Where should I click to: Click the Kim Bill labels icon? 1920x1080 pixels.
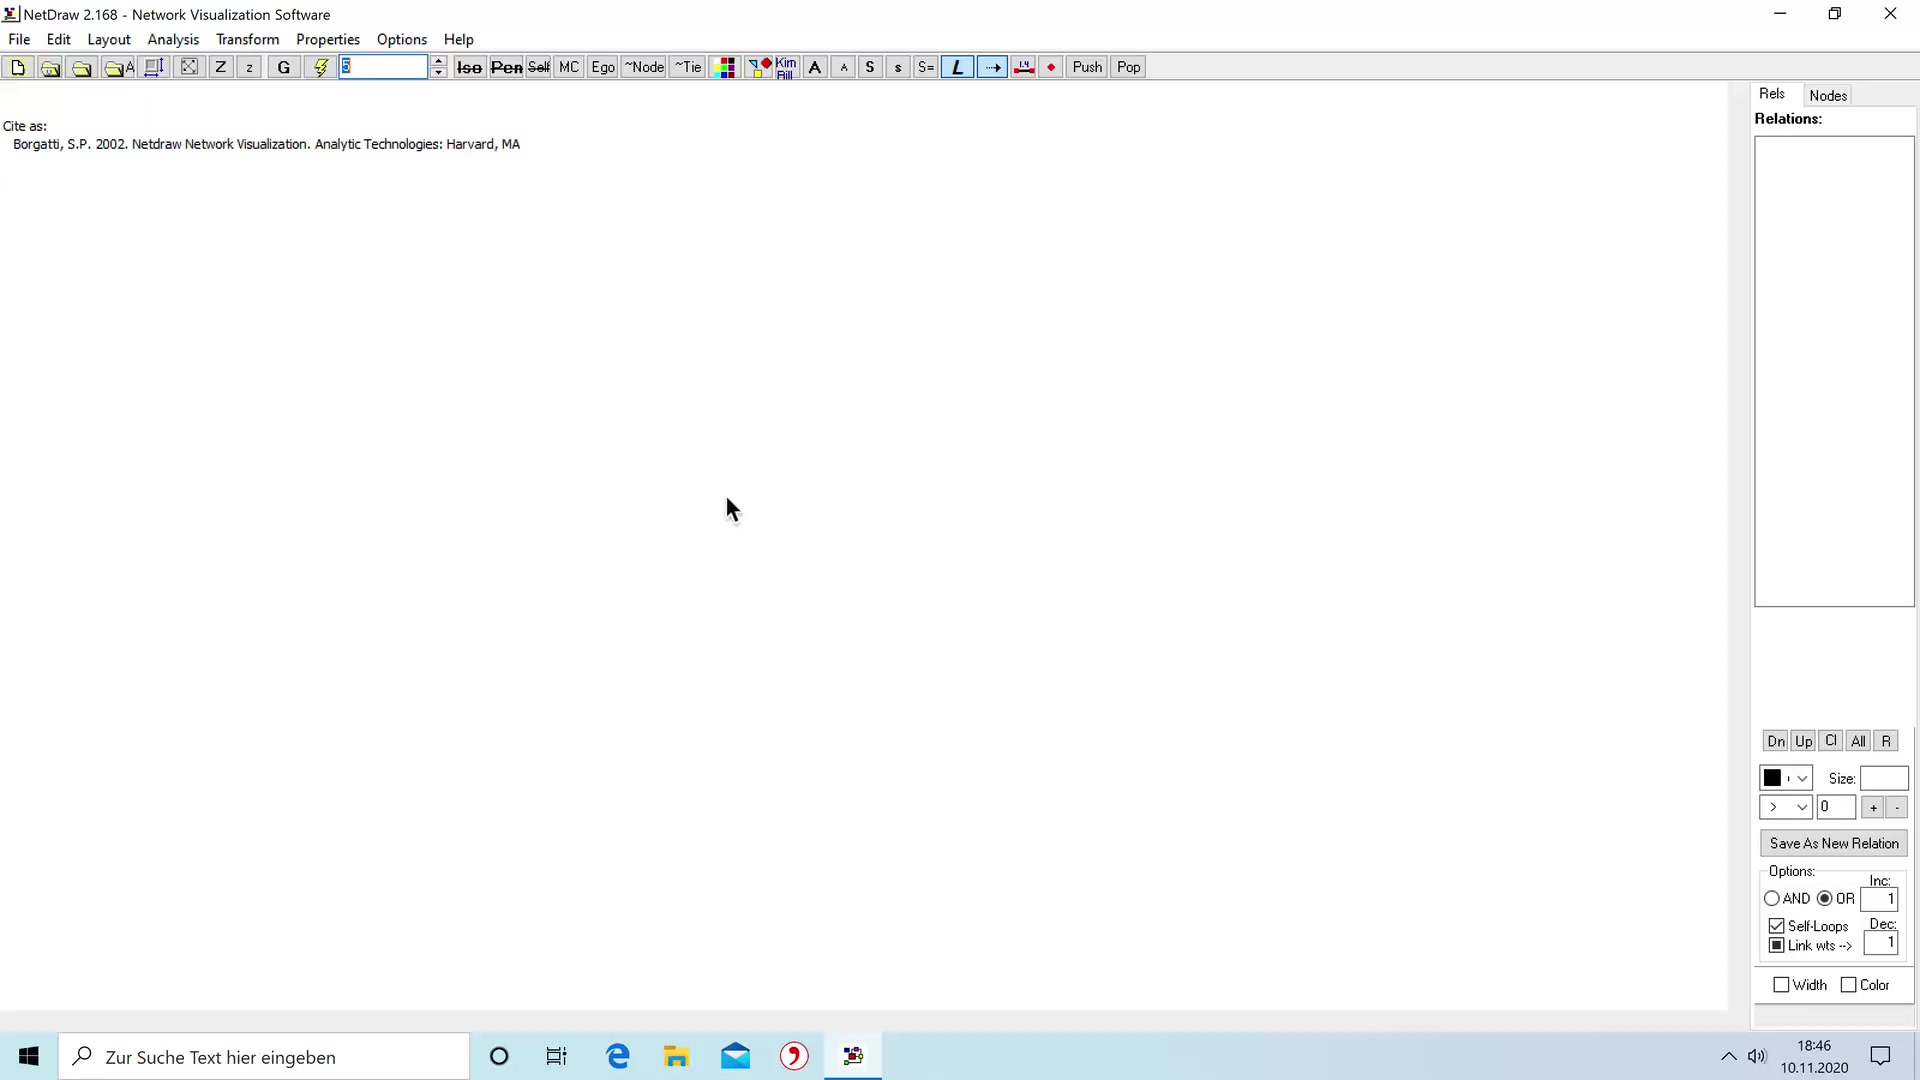click(x=786, y=67)
